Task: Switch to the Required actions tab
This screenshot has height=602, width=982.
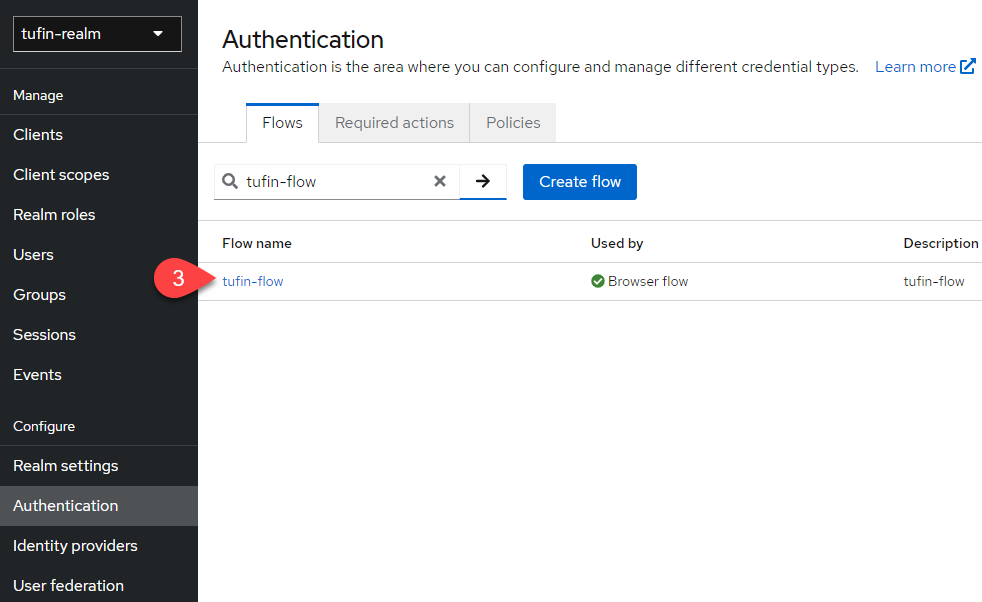Action: coord(394,123)
